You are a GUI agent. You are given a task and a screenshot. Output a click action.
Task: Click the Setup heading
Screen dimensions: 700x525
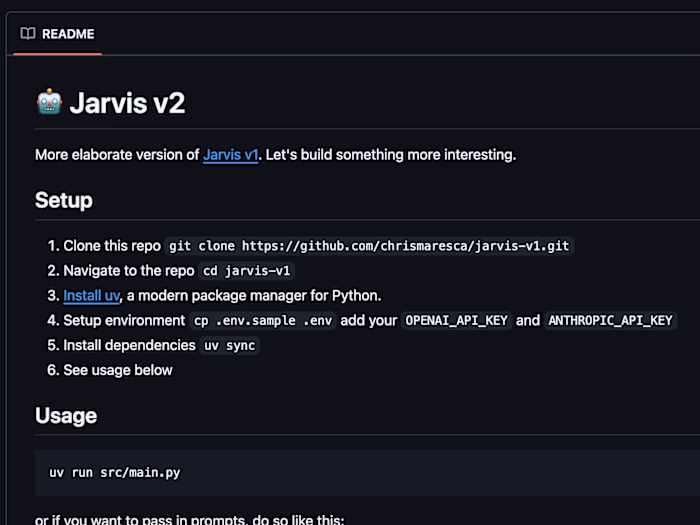(x=64, y=200)
